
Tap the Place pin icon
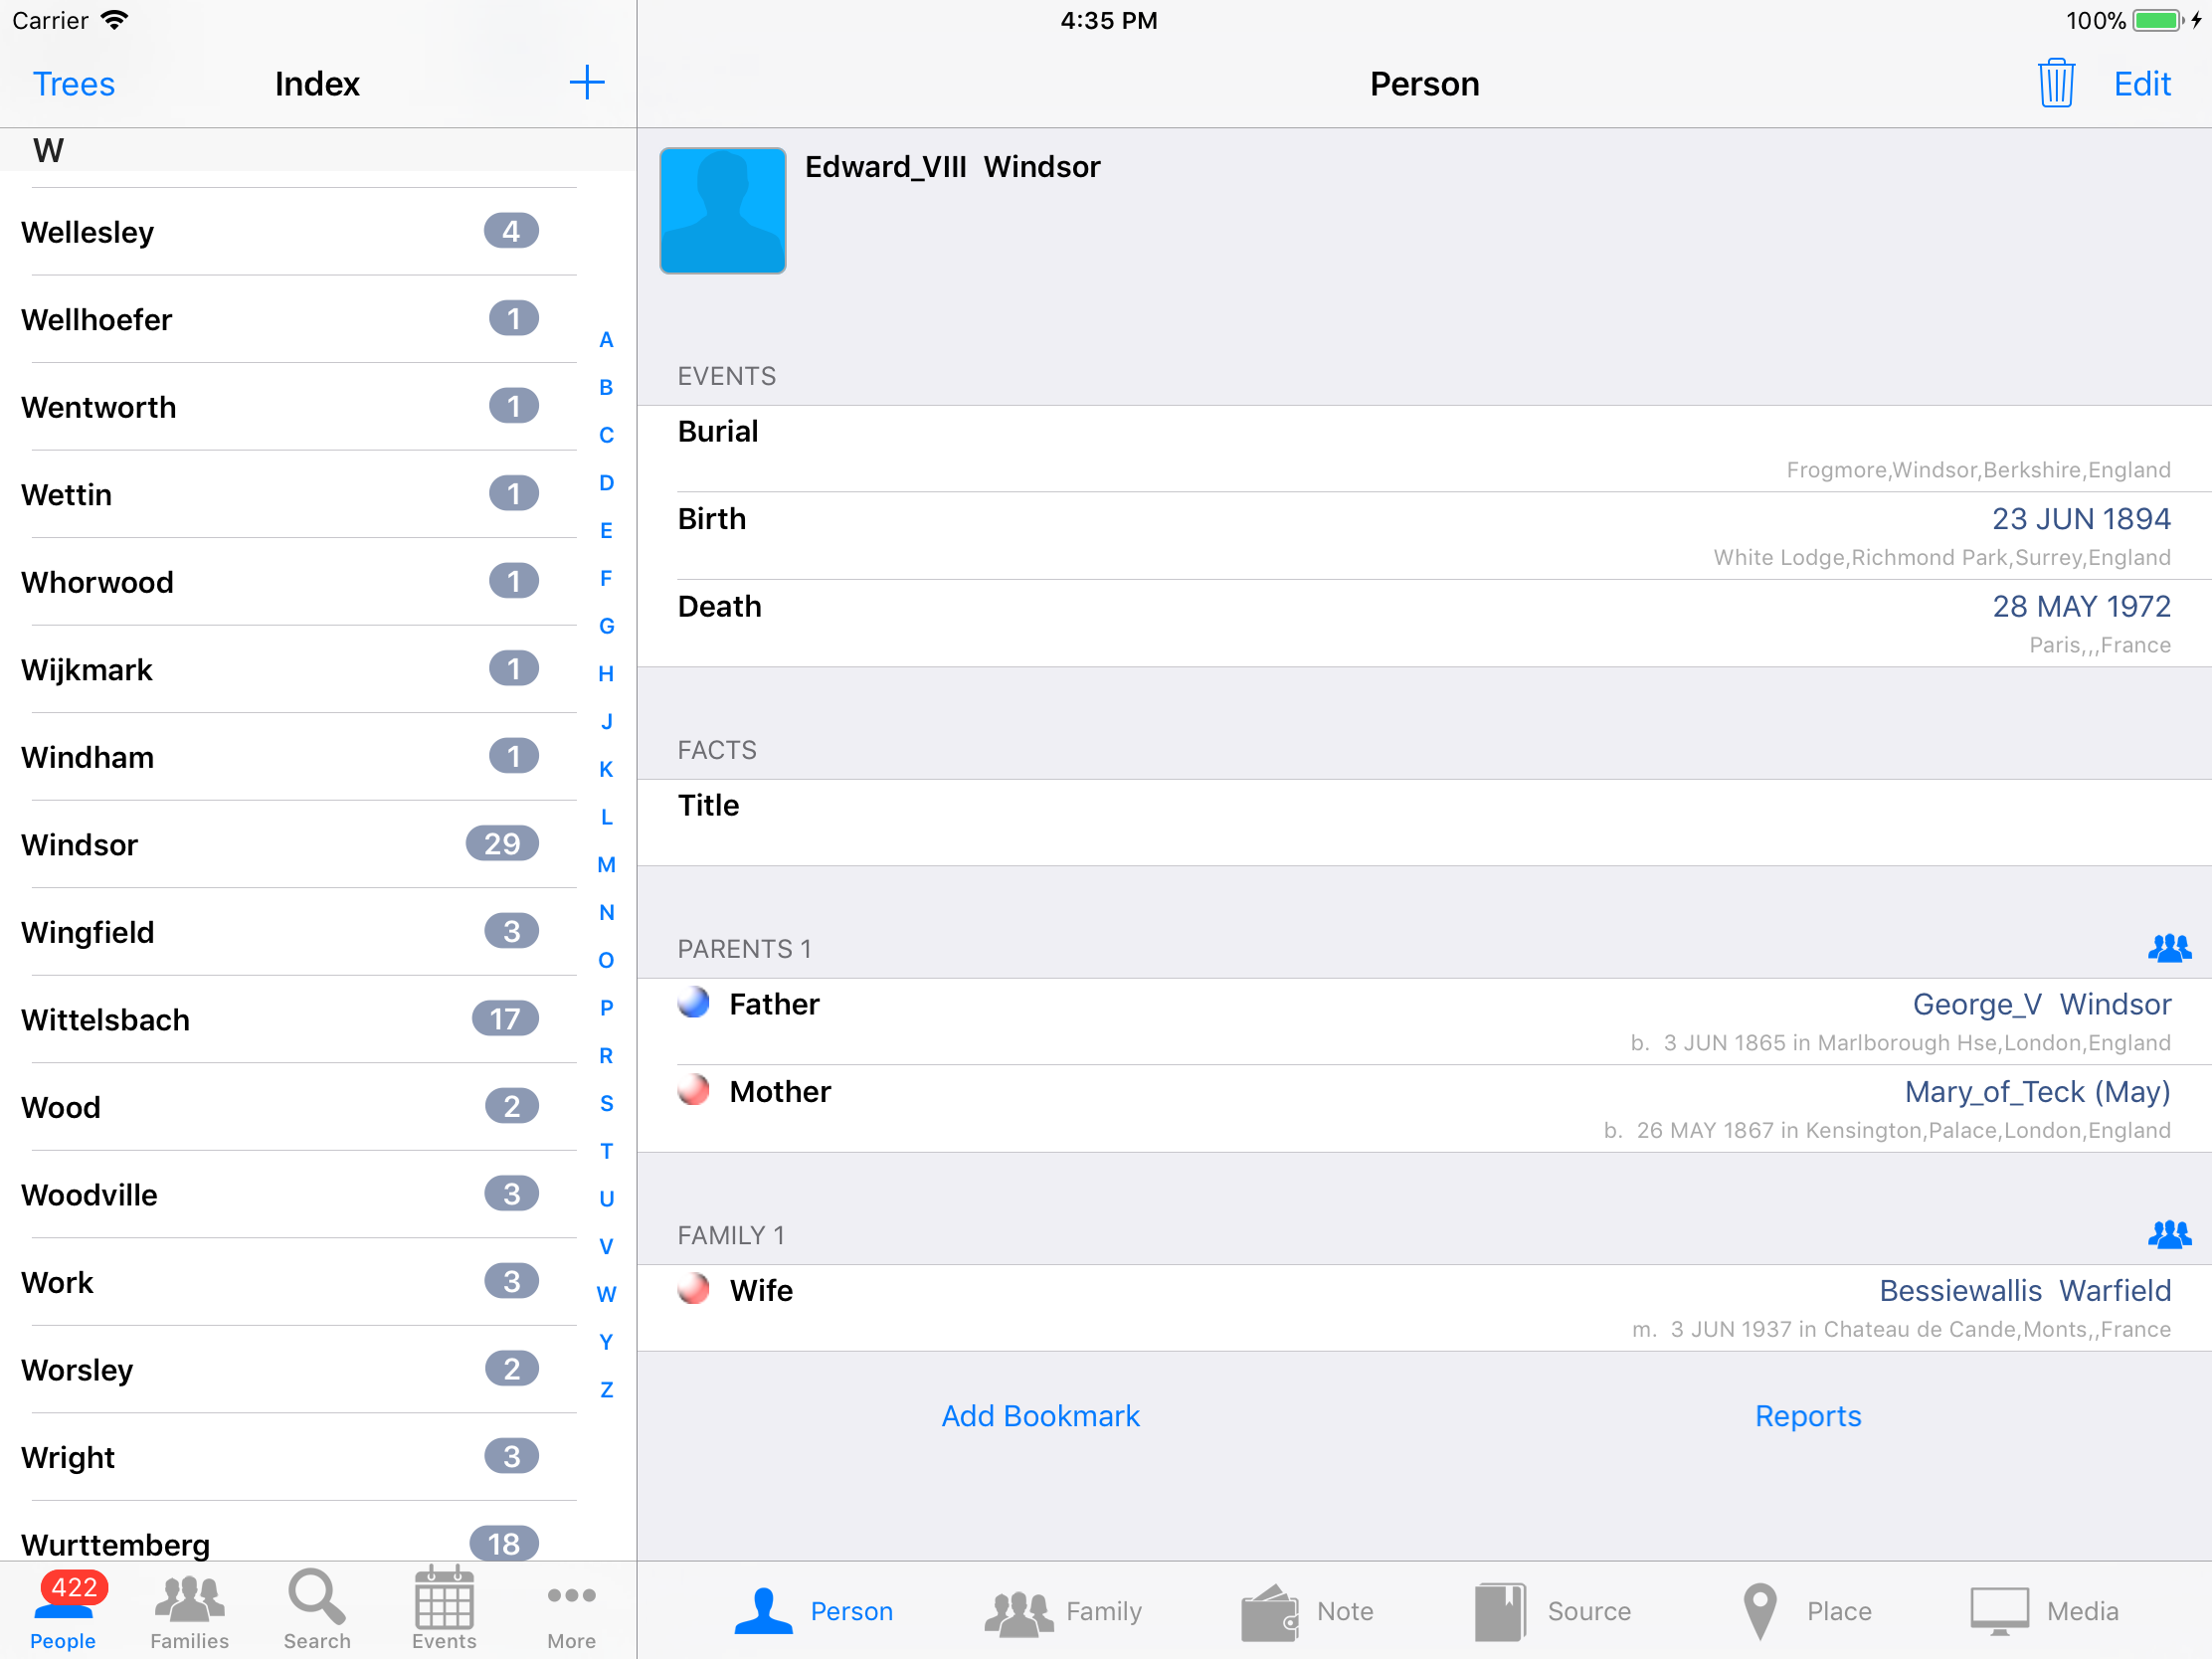pyautogui.click(x=1760, y=1610)
